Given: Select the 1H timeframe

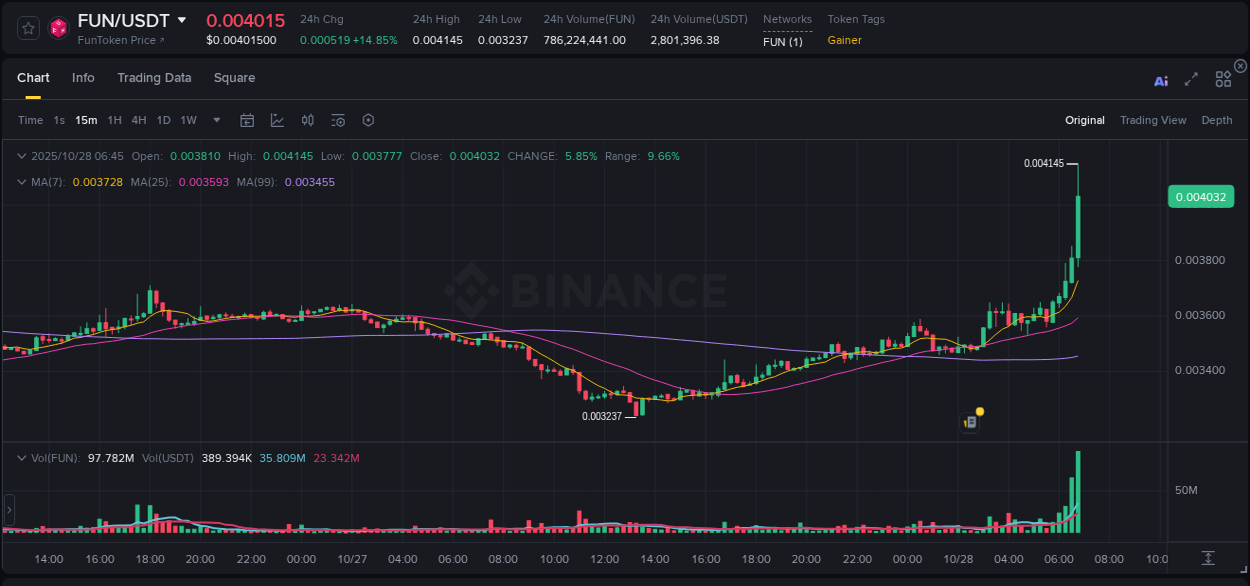Looking at the screenshot, I should [113, 120].
